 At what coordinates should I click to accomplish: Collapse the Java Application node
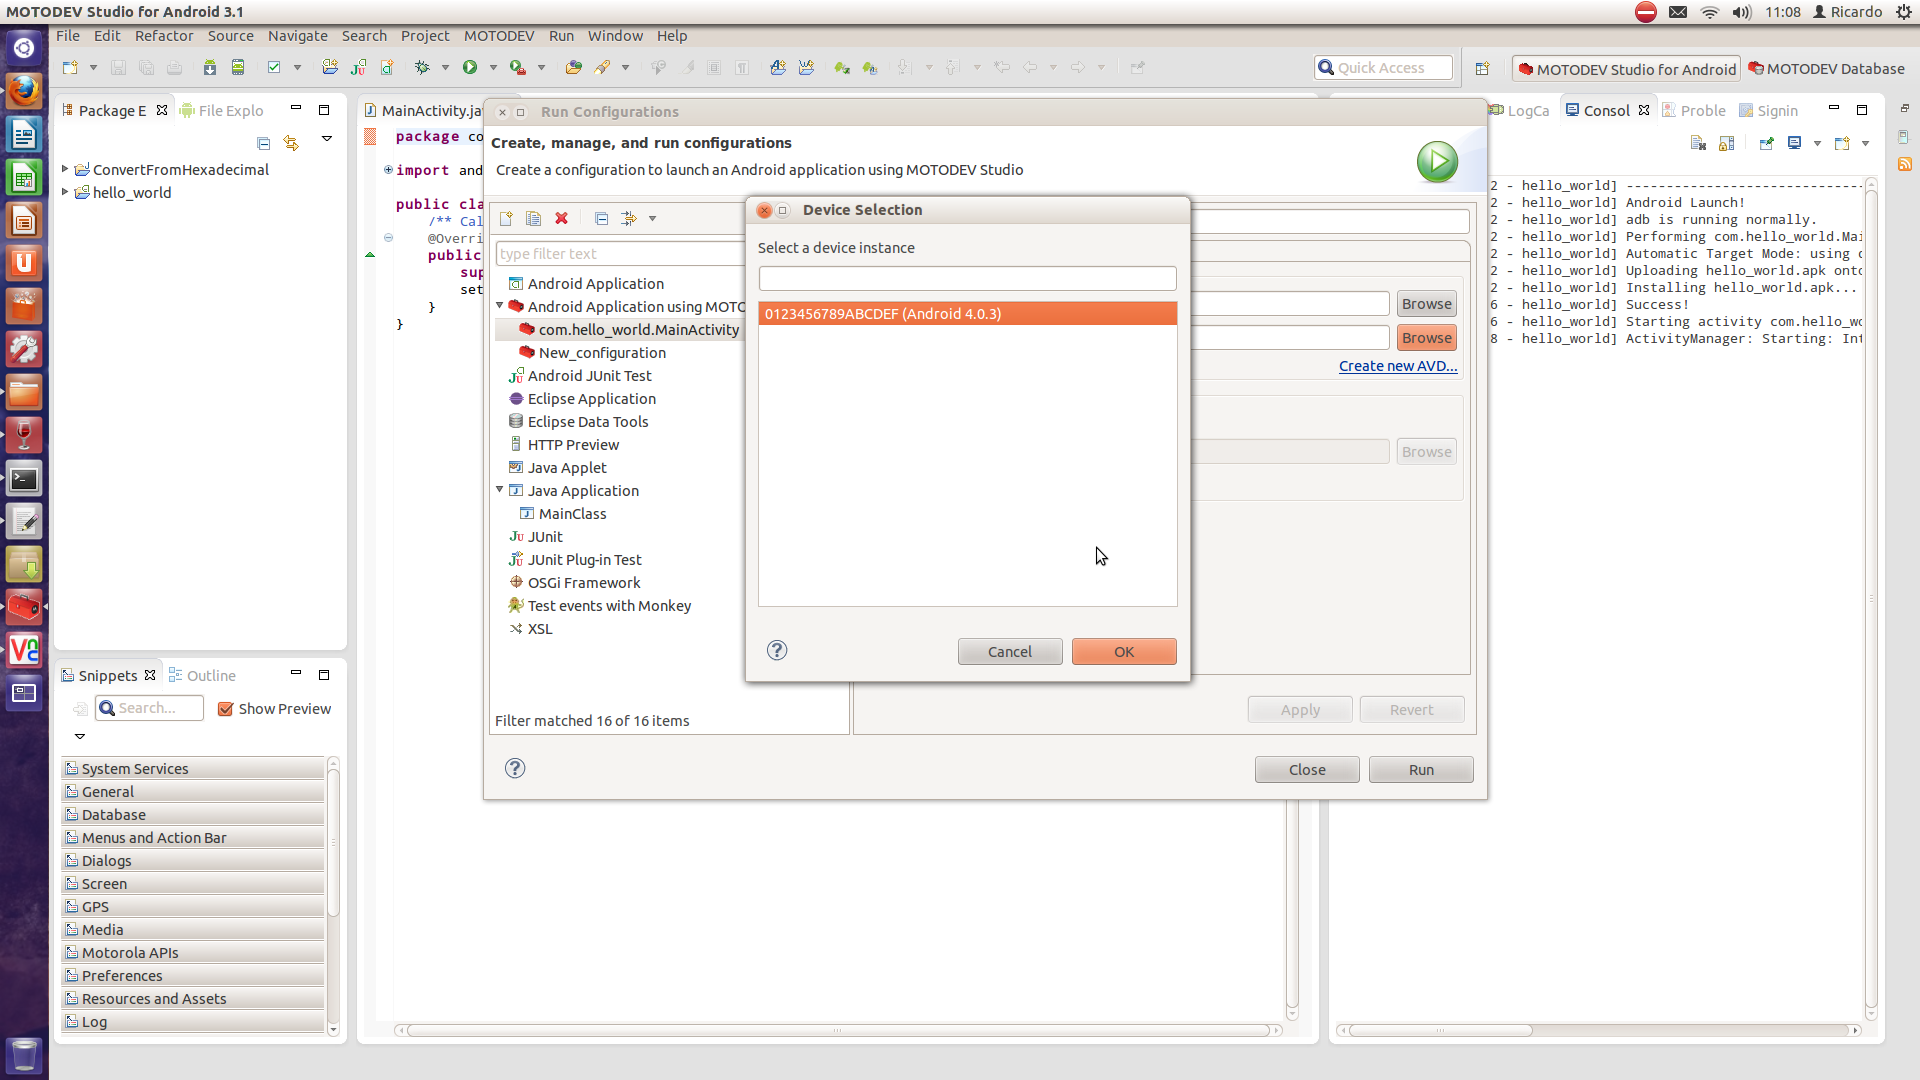500,490
